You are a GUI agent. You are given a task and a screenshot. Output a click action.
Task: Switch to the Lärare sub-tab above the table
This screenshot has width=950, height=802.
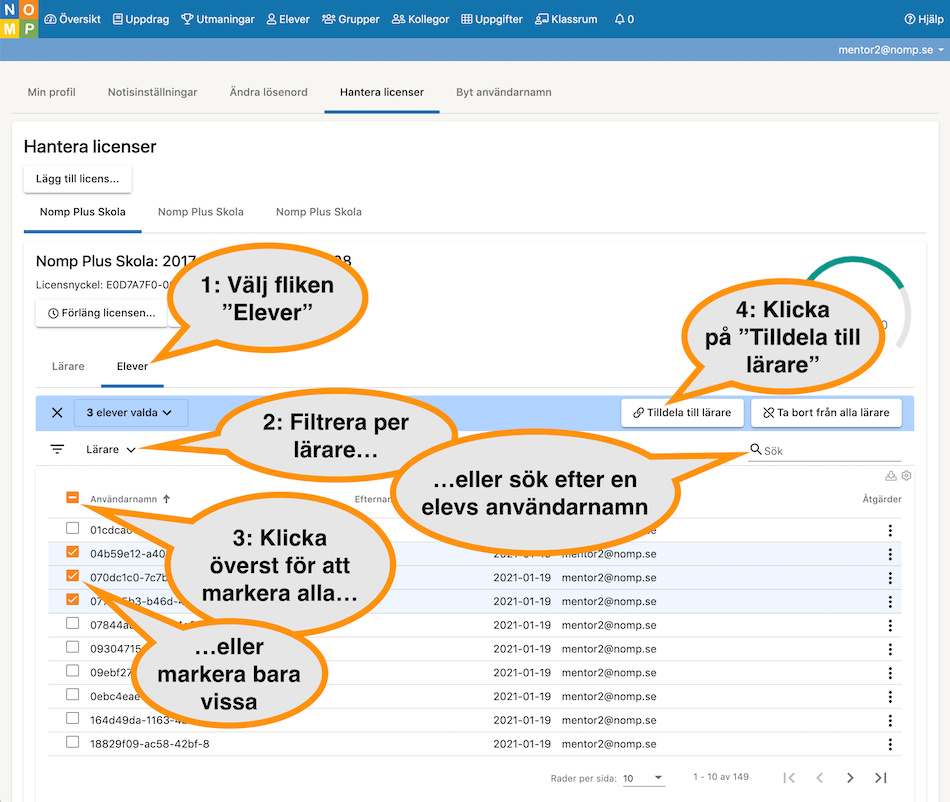tap(68, 366)
